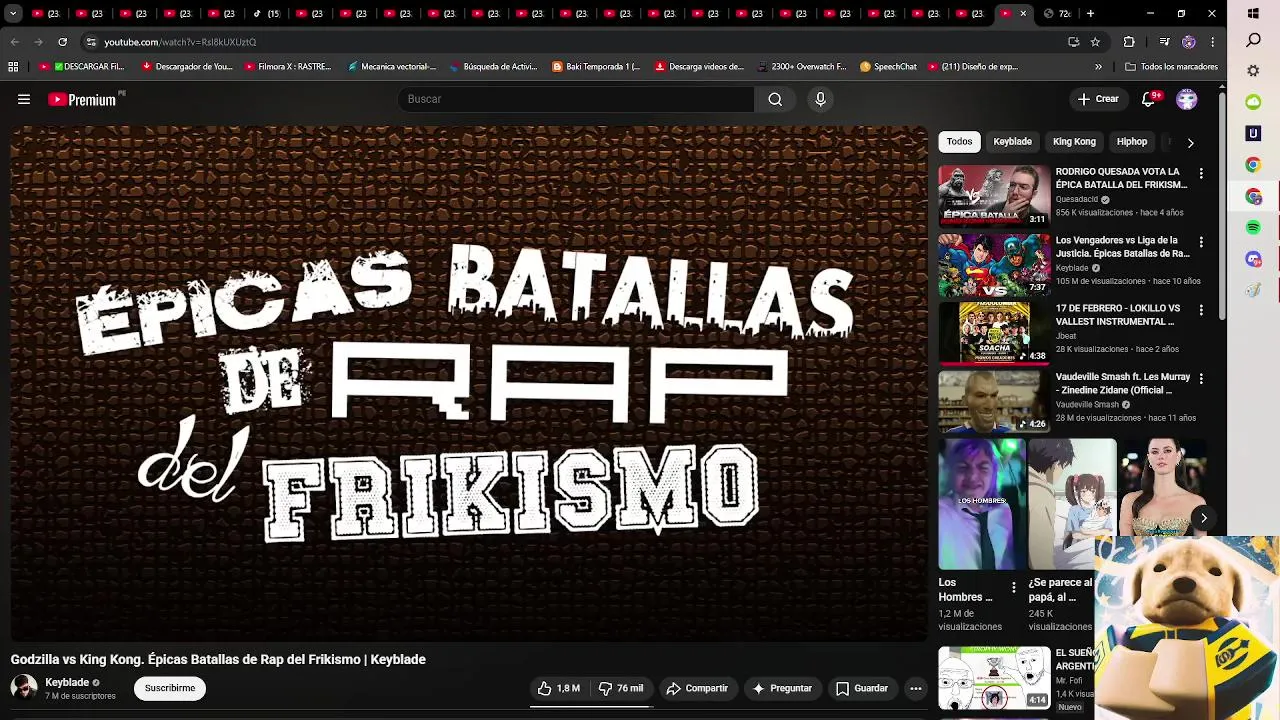Open Keyblade channel avatar
This screenshot has width=1280, height=720.
pos(24,688)
